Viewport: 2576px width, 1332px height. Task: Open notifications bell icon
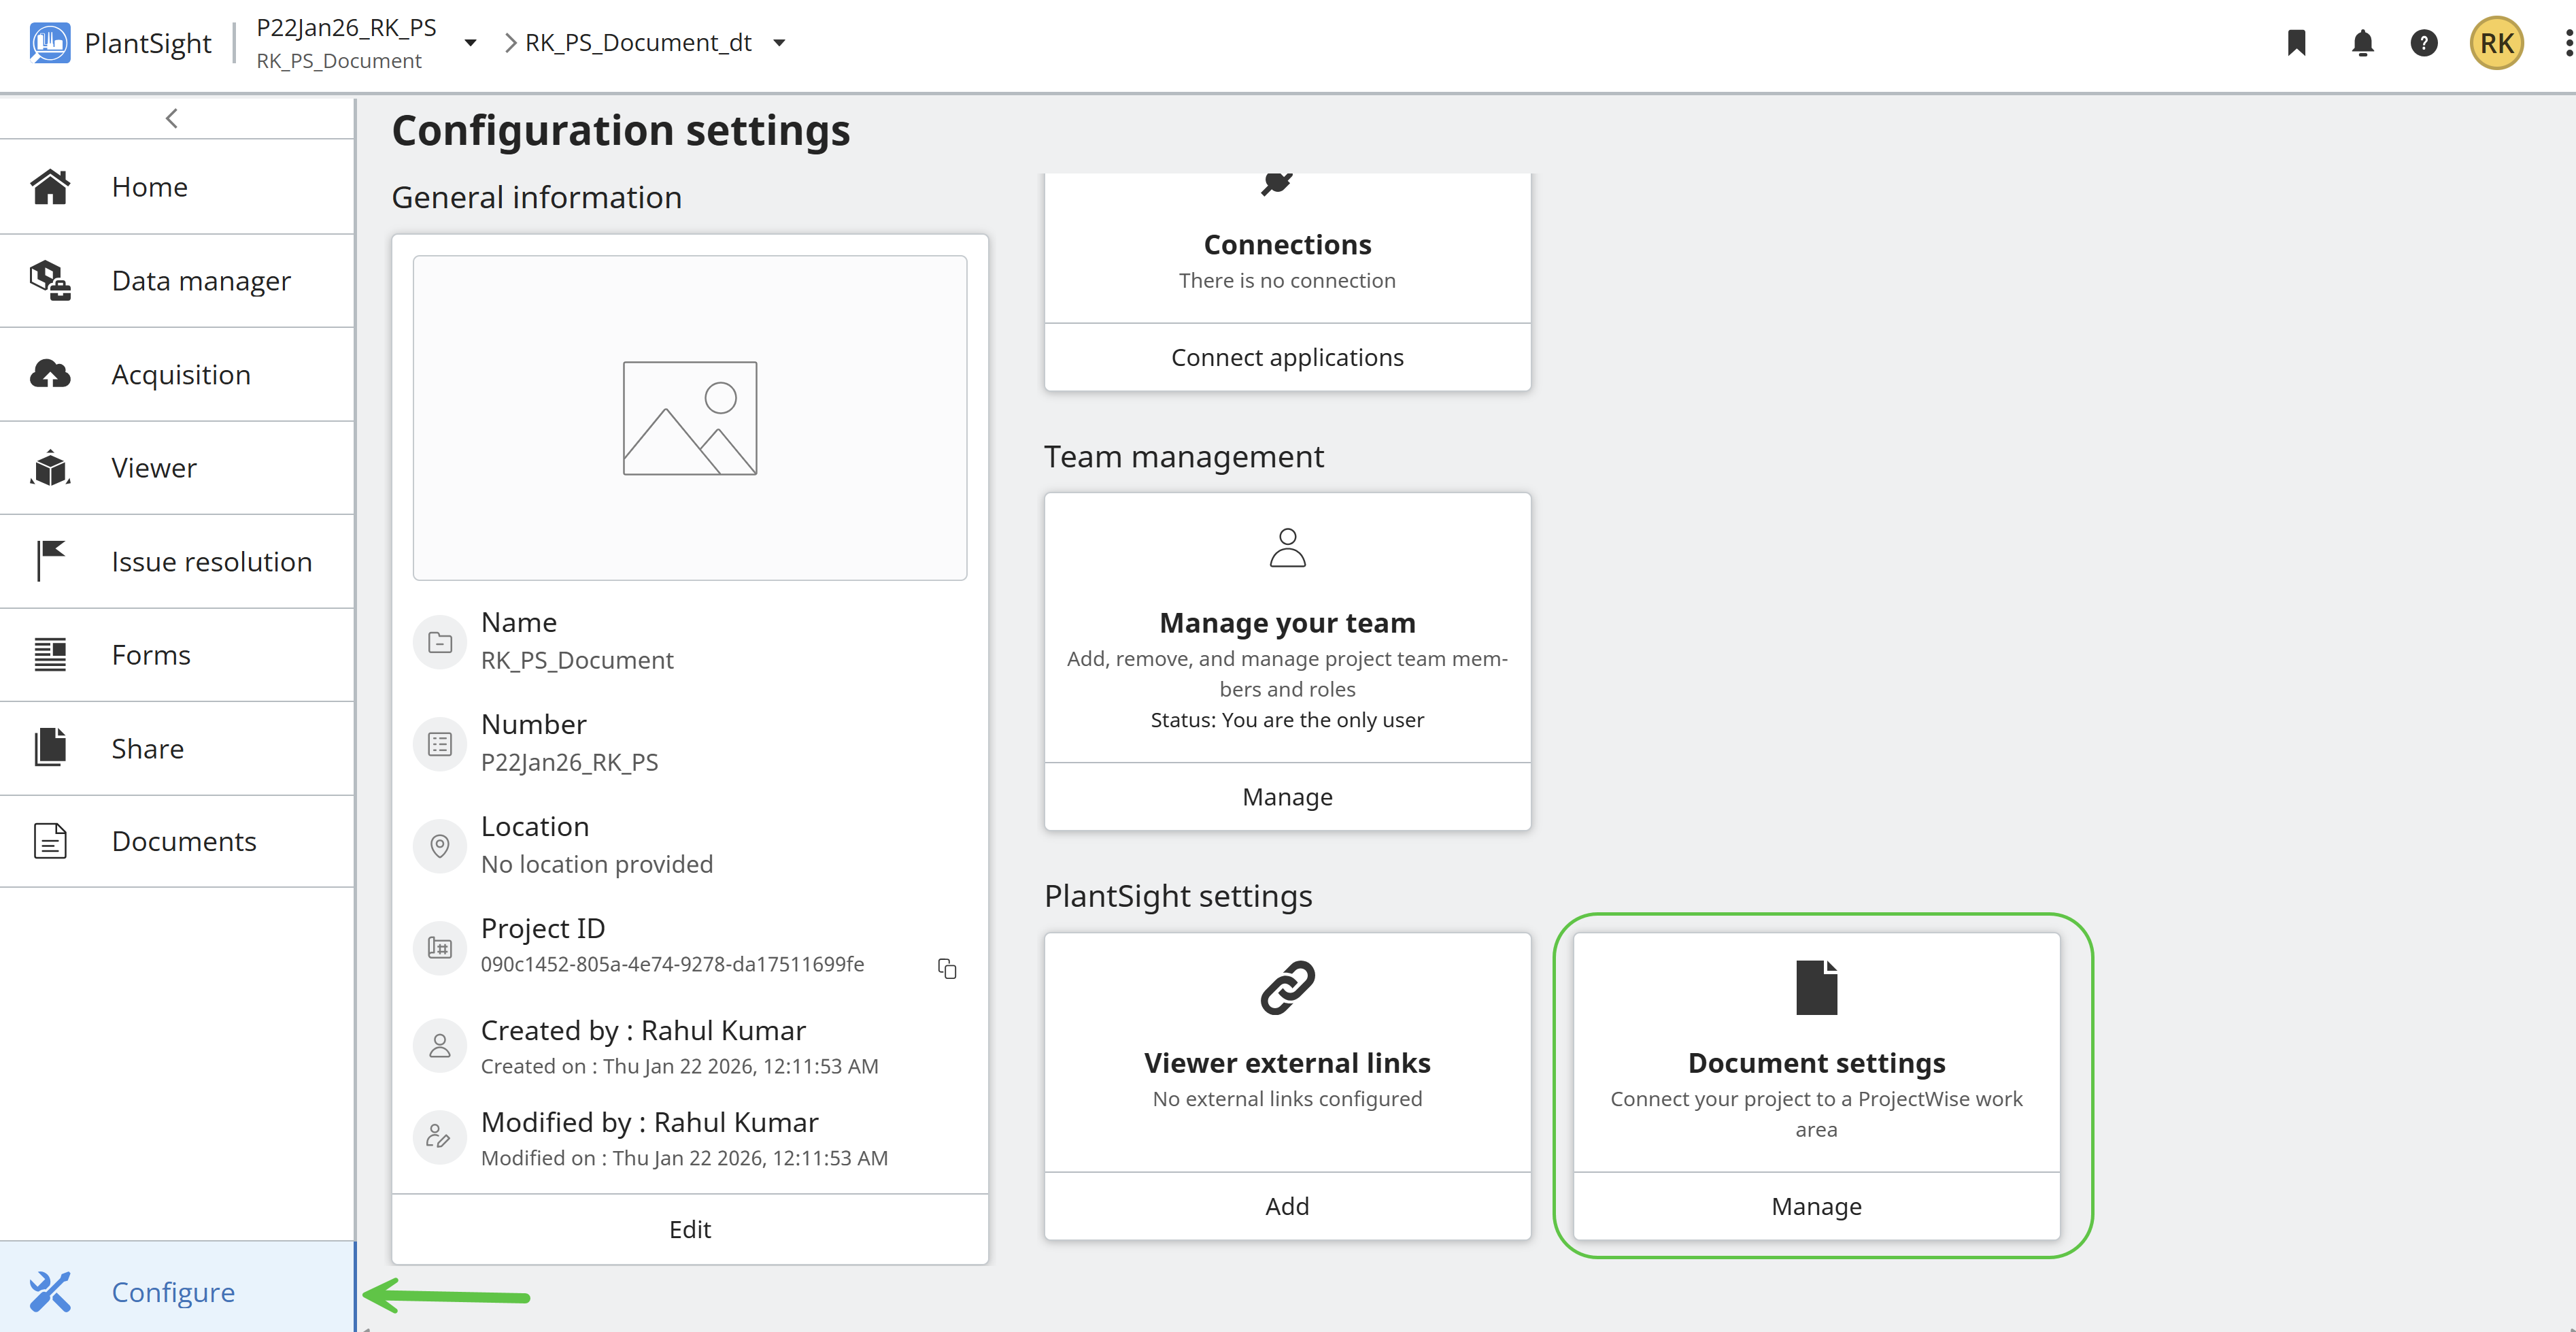coord(2362,43)
